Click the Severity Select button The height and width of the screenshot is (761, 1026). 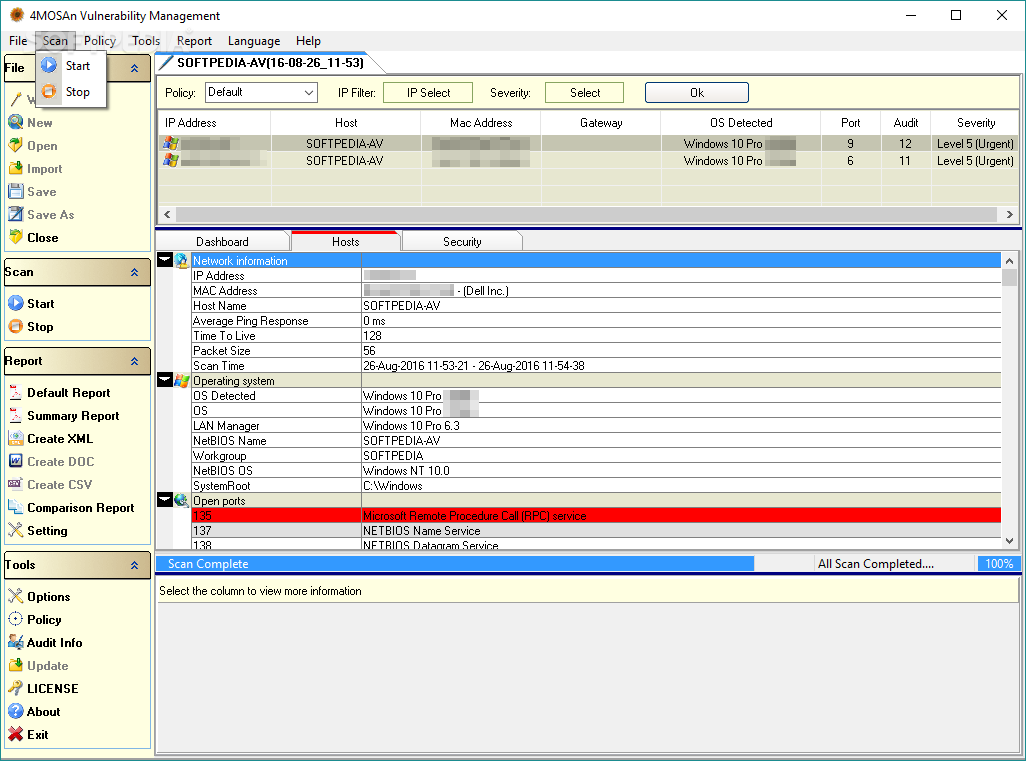(584, 93)
